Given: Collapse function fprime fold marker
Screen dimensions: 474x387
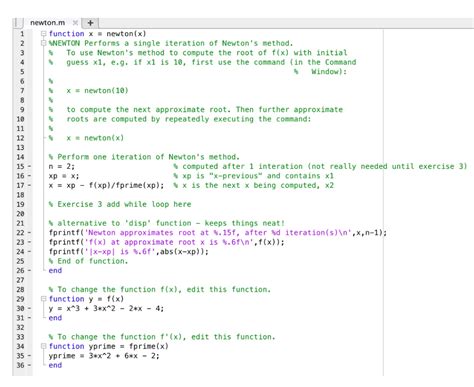Looking at the screenshot, I should point(43,346).
